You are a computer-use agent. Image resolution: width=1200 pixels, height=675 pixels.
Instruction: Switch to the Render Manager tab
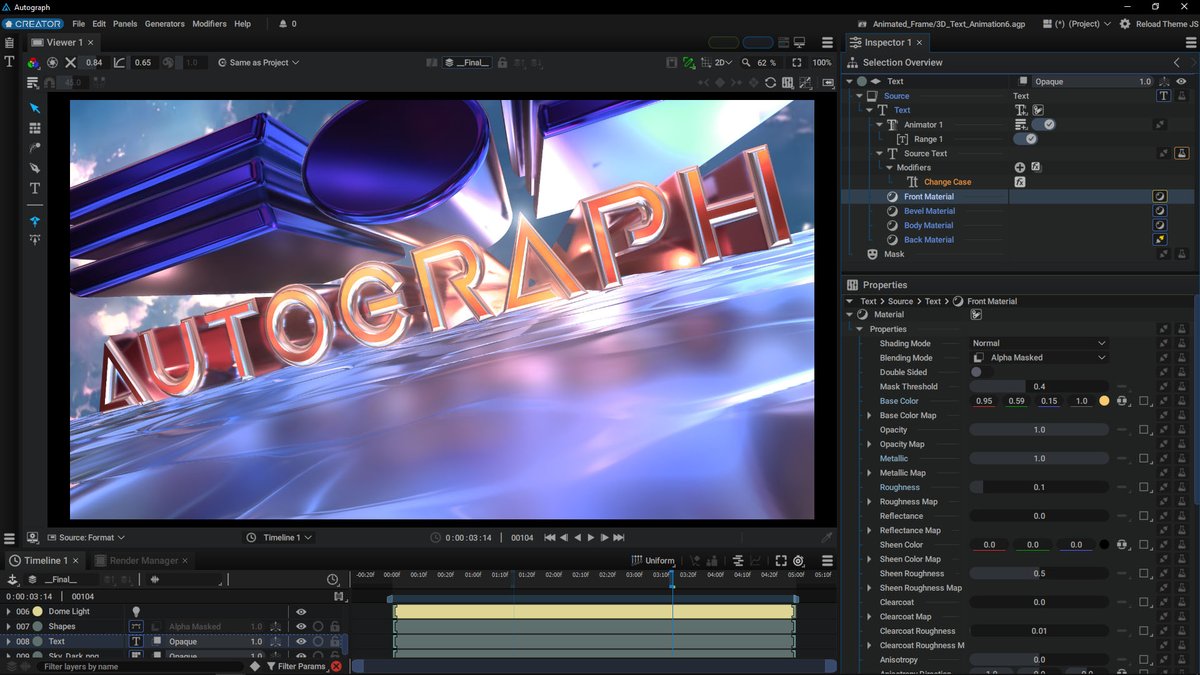pos(143,561)
